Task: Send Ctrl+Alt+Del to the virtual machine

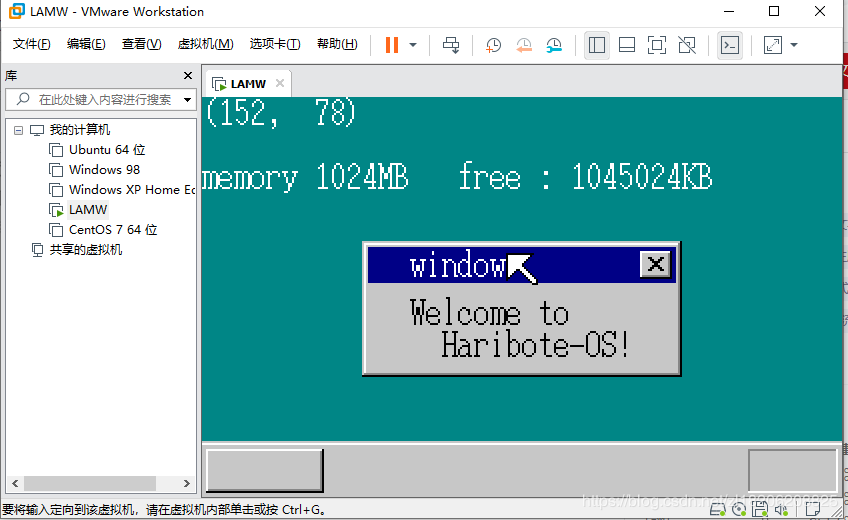Action: point(451,45)
